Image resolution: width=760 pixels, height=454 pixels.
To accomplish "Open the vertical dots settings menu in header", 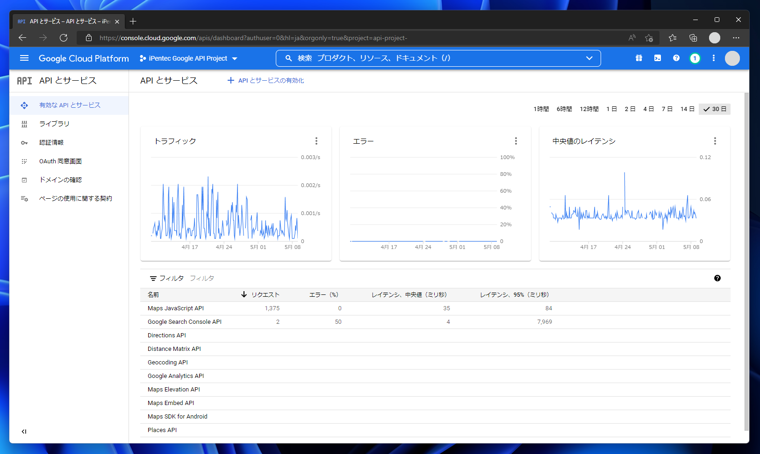I will (x=713, y=58).
